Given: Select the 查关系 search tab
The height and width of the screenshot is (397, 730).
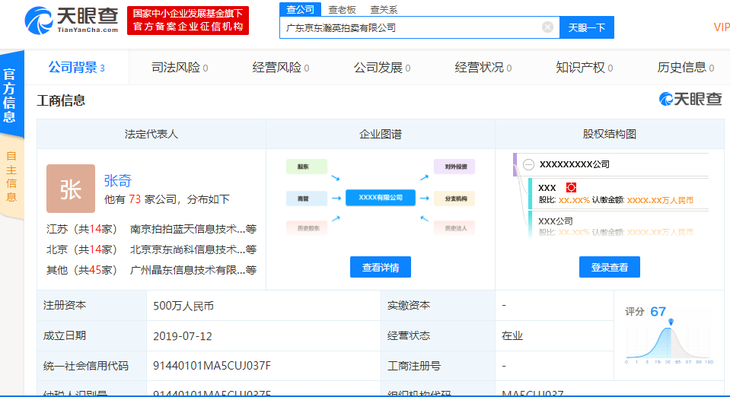Looking at the screenshot, I should pos(384,9).
